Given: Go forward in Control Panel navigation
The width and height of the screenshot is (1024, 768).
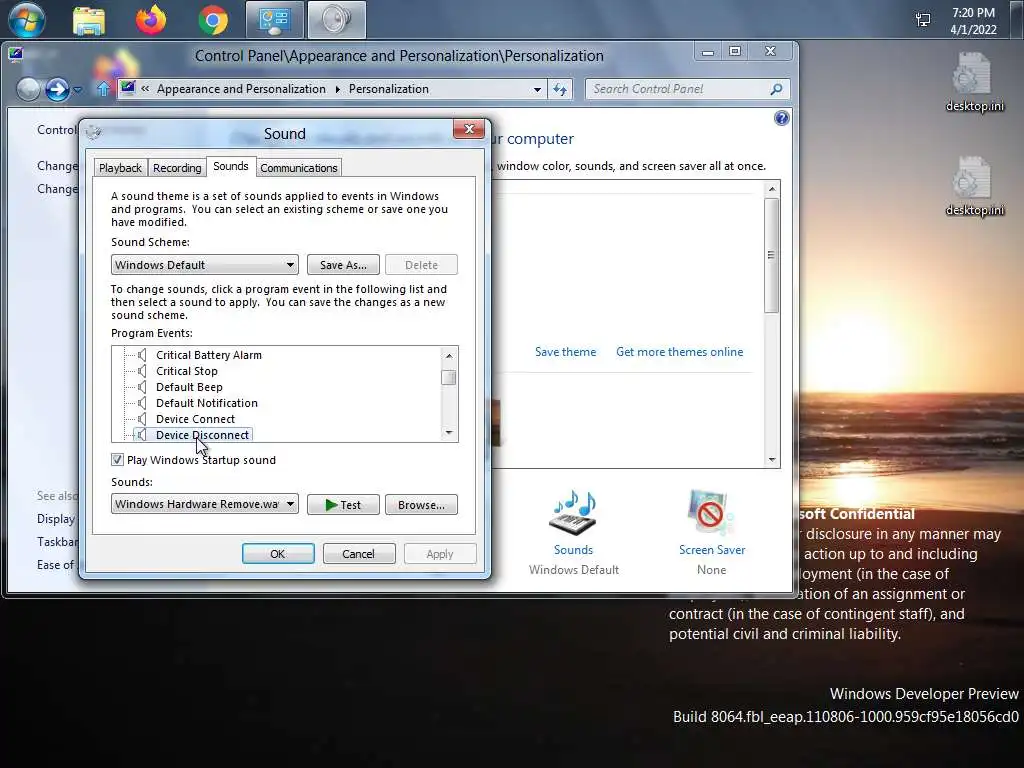Looking at the screenshot, I should coord(57,89).
